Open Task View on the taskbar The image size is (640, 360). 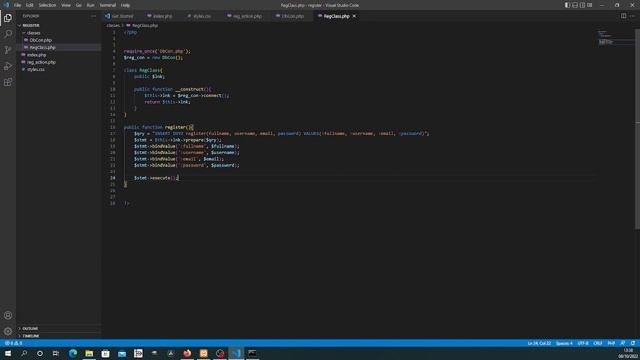pos(56,353)
